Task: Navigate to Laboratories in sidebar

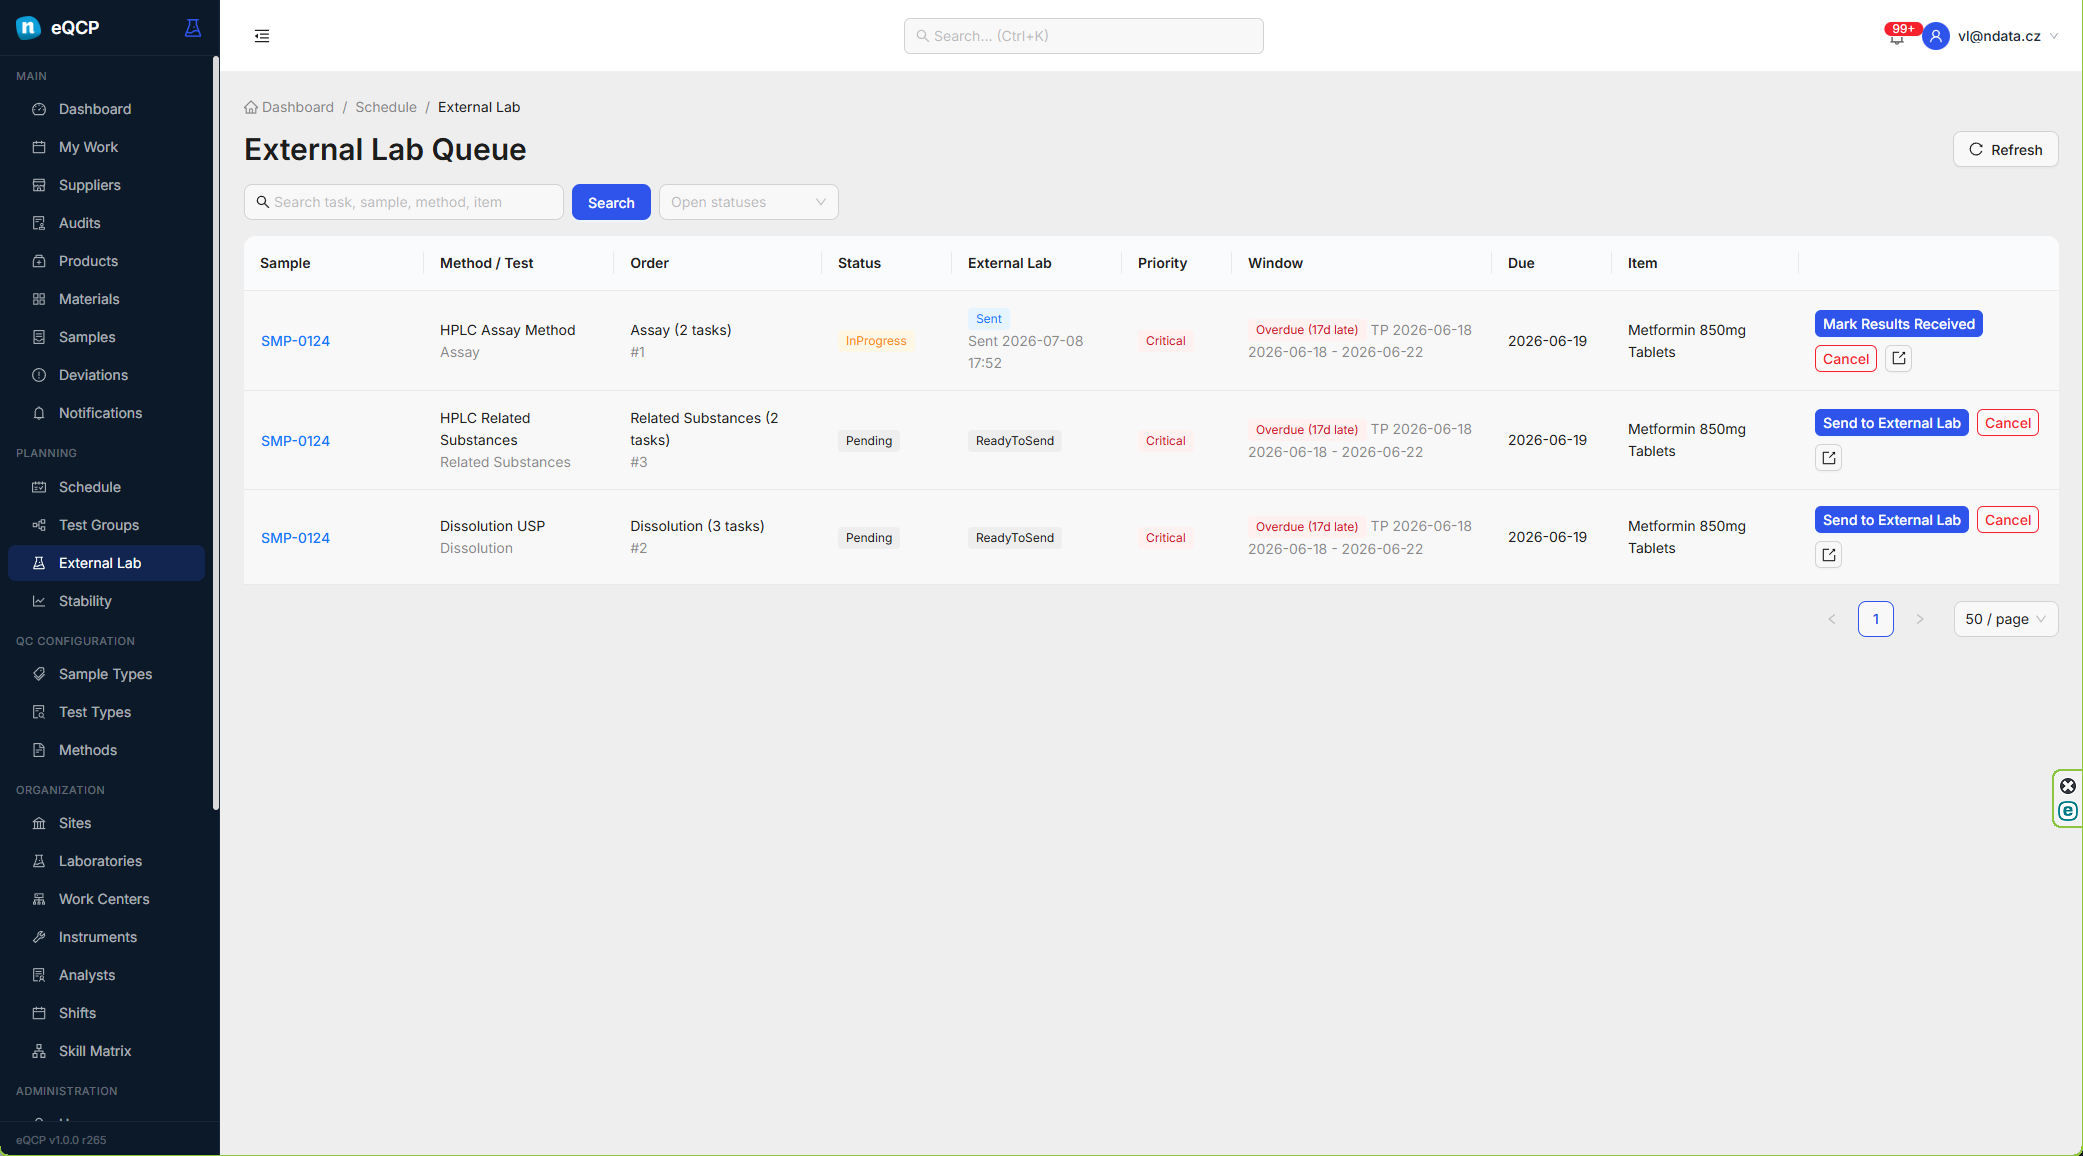Action: (x=106, y=861)
